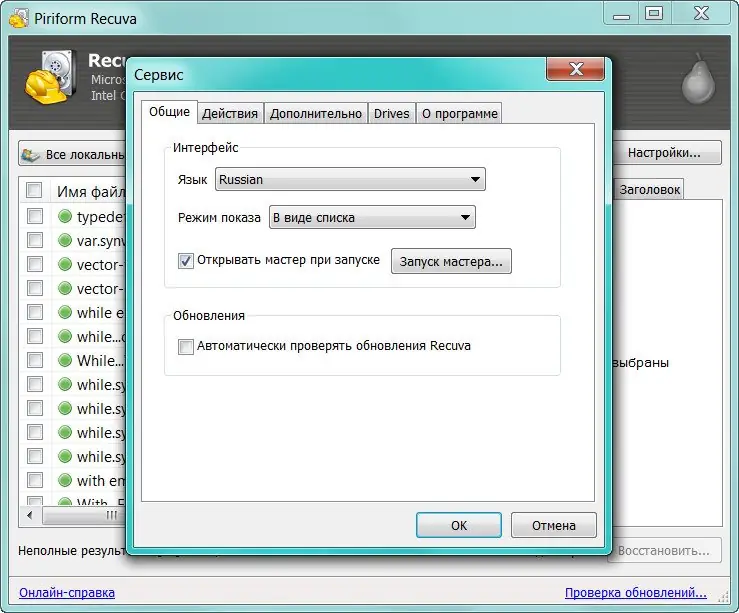The height and width of the screenshot is (613, 739).
Task: Open the О программе tab
Action: (x=460, y=114)
